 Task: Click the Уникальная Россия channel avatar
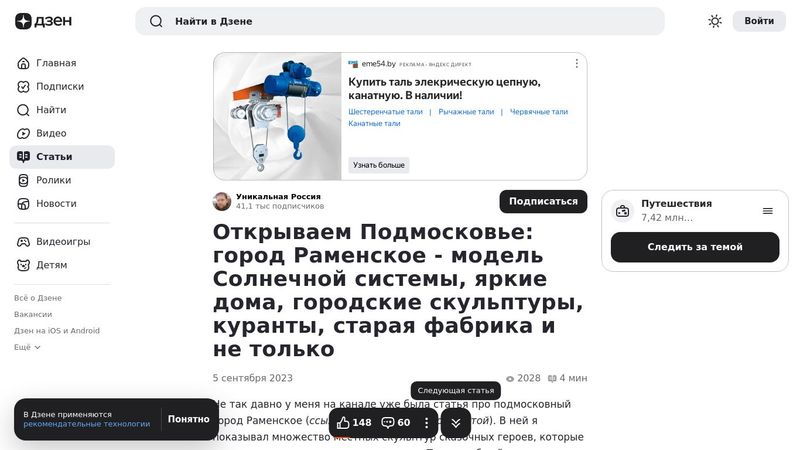(x=222, y=201)
